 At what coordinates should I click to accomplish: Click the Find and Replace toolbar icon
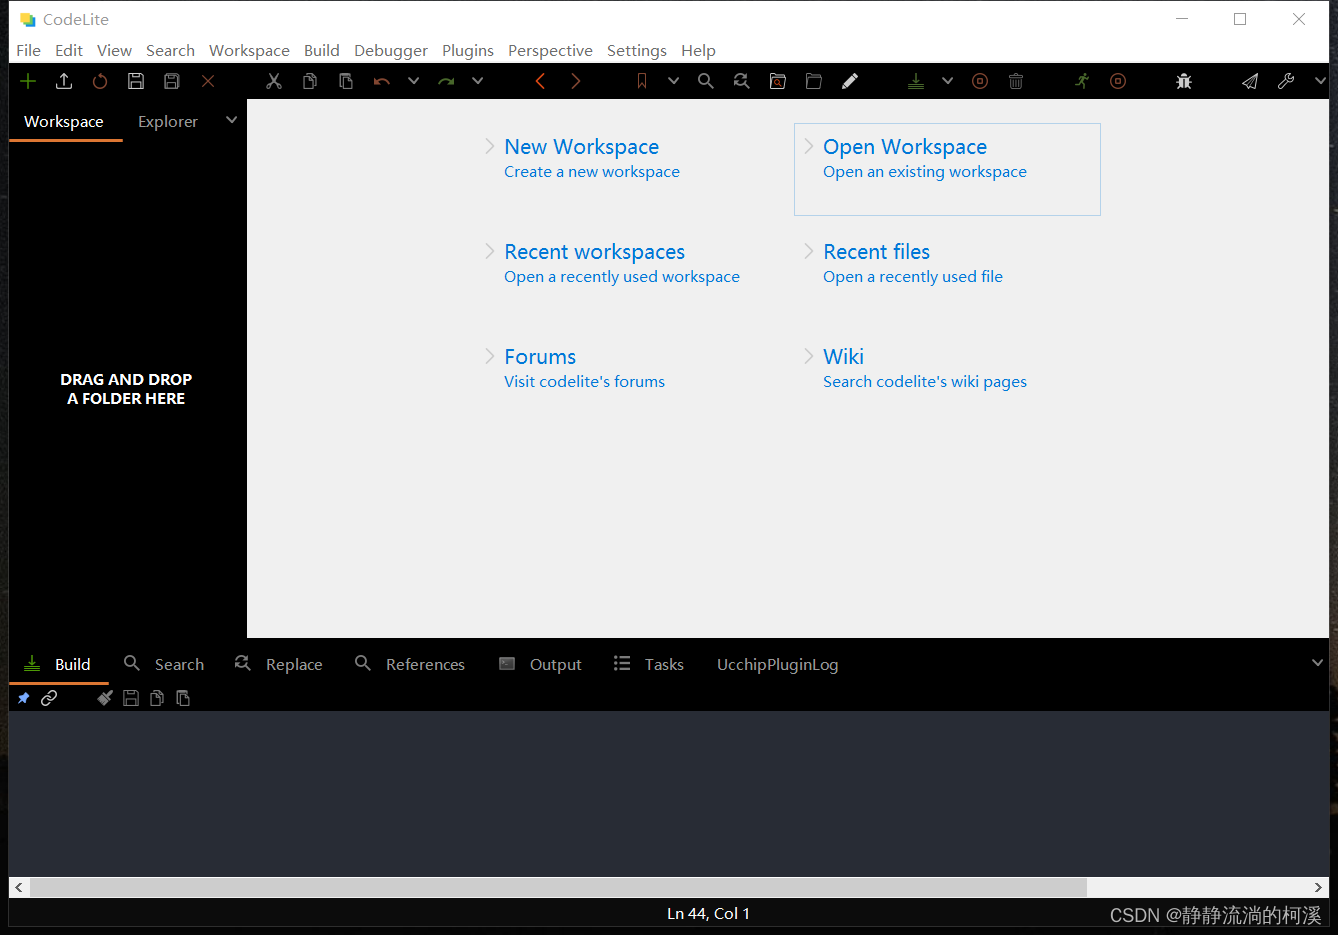point(742,81)
